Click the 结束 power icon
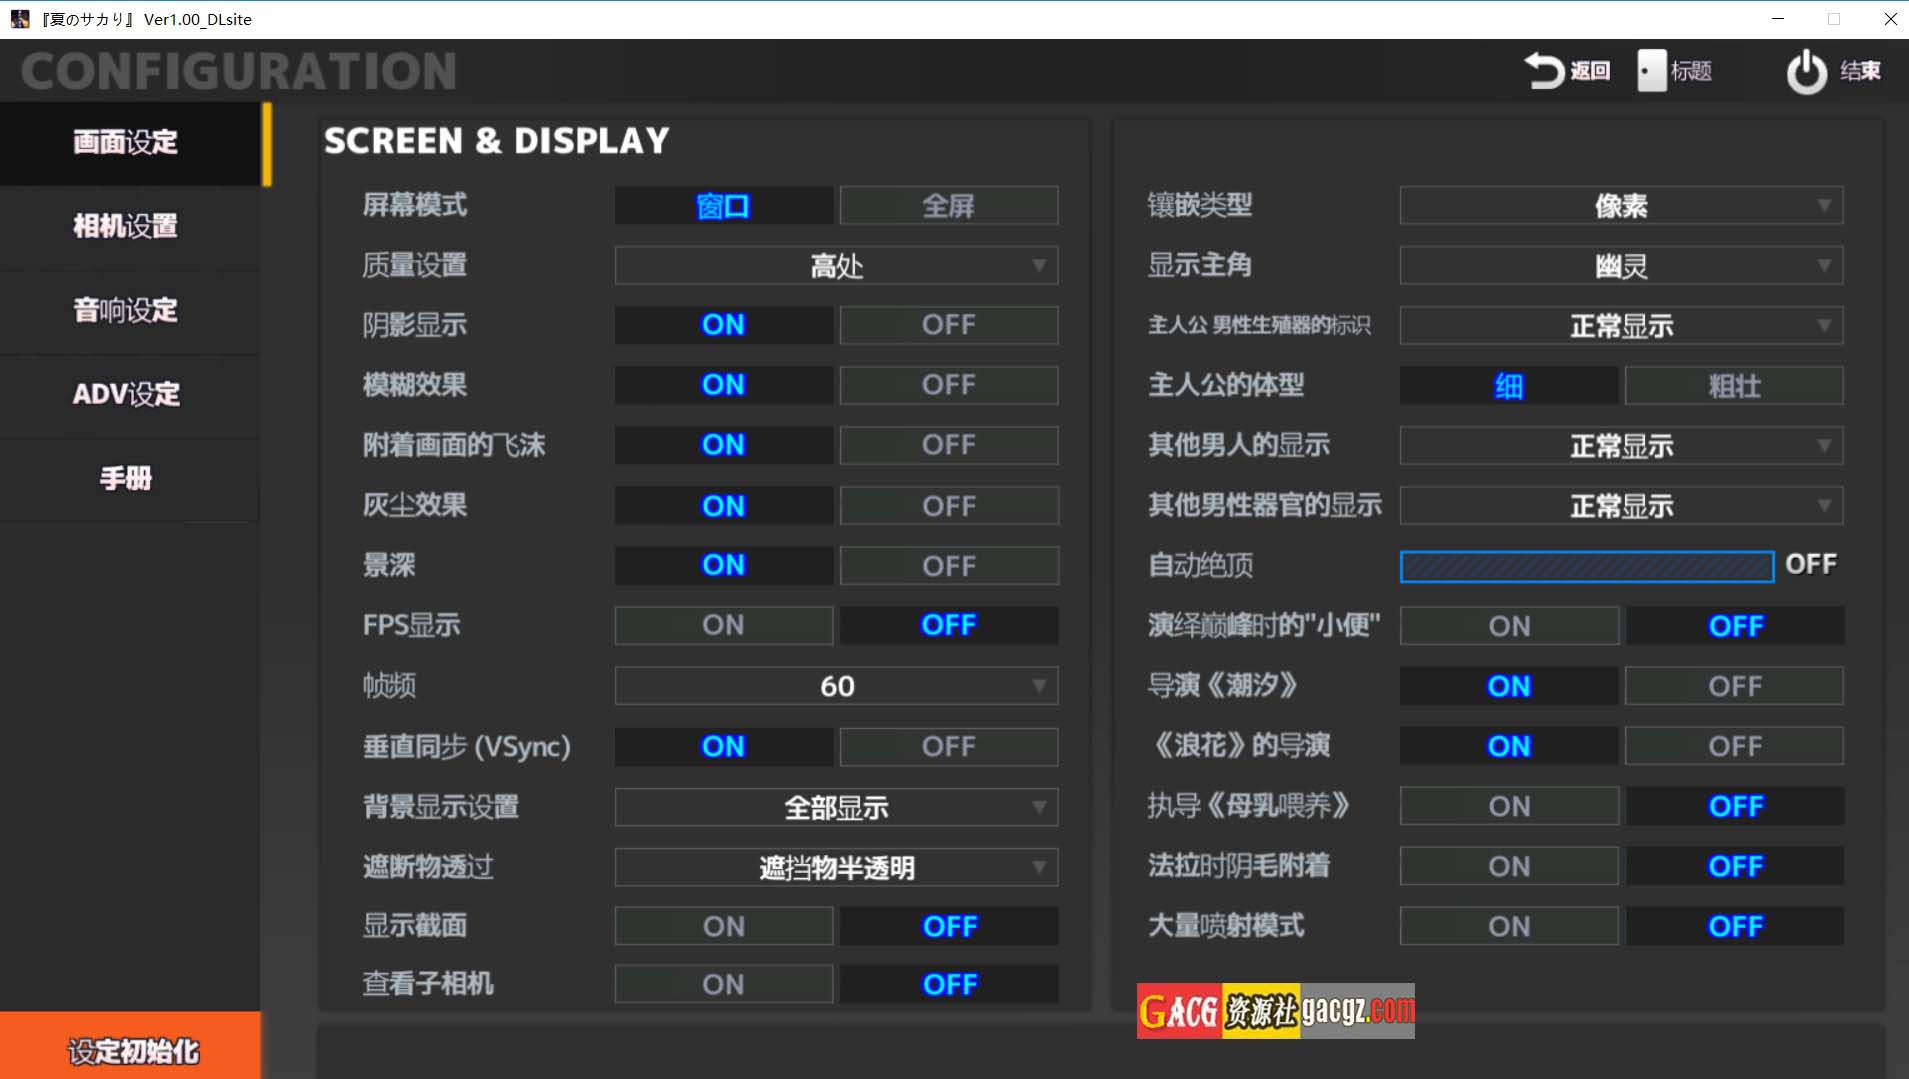Image resolution: width=1909 pixels, height=1079 pixels. (x=1806, y=72)
